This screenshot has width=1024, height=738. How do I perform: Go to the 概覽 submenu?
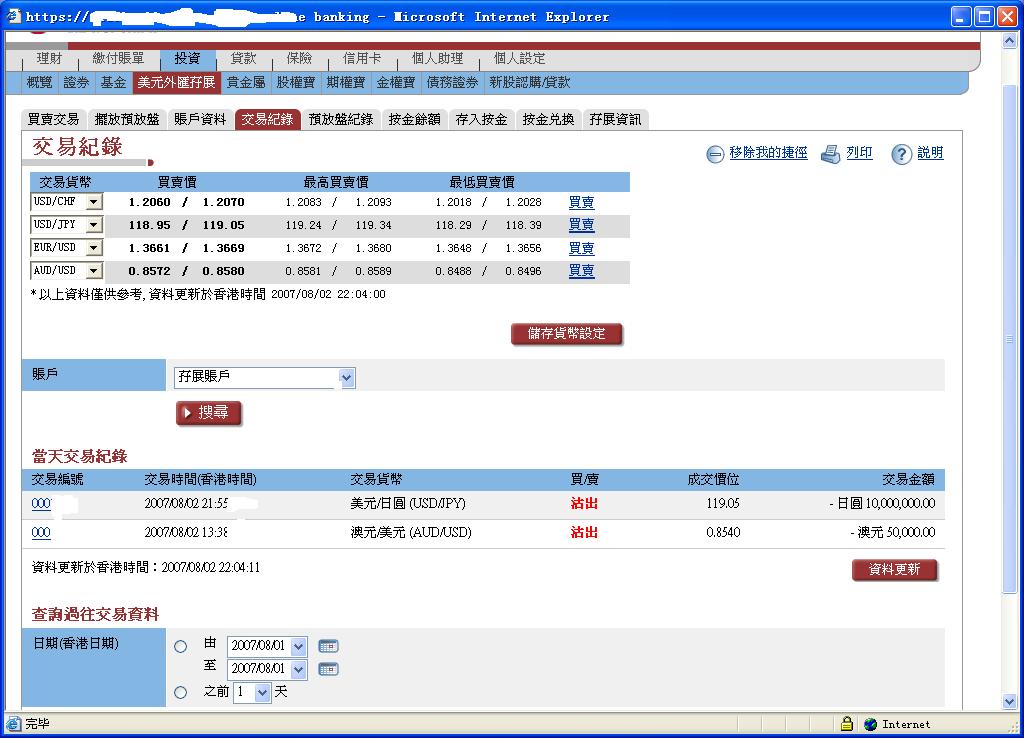click(39, 82)
